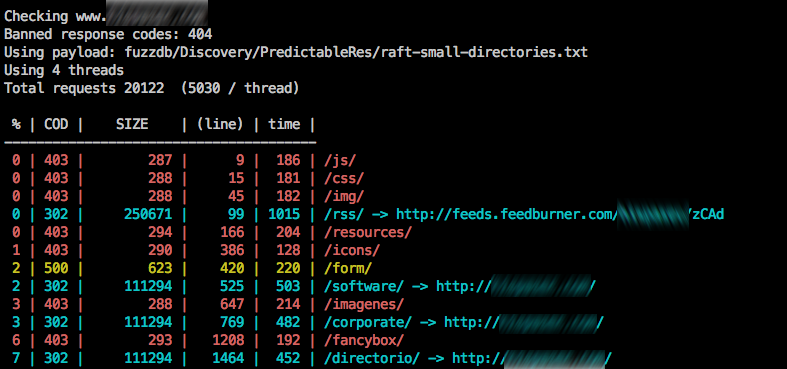Click the 500 status code value

56,268
